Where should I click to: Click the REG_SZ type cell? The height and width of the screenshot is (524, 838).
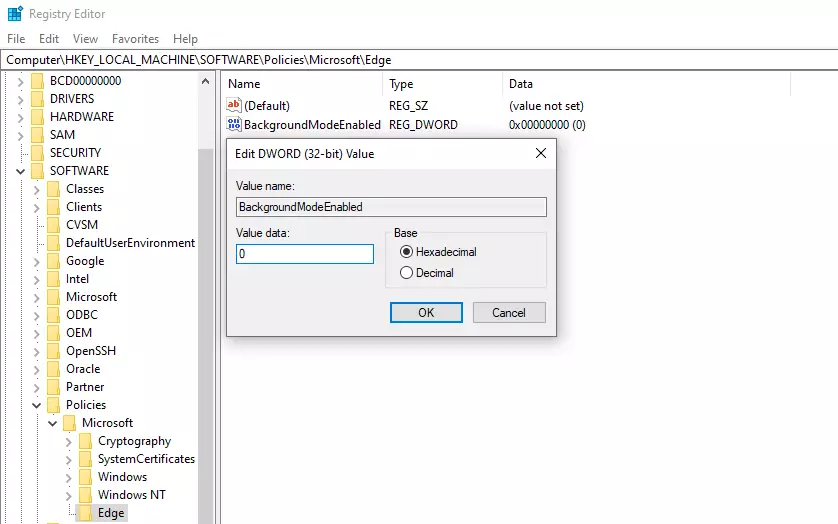(408, 106)
